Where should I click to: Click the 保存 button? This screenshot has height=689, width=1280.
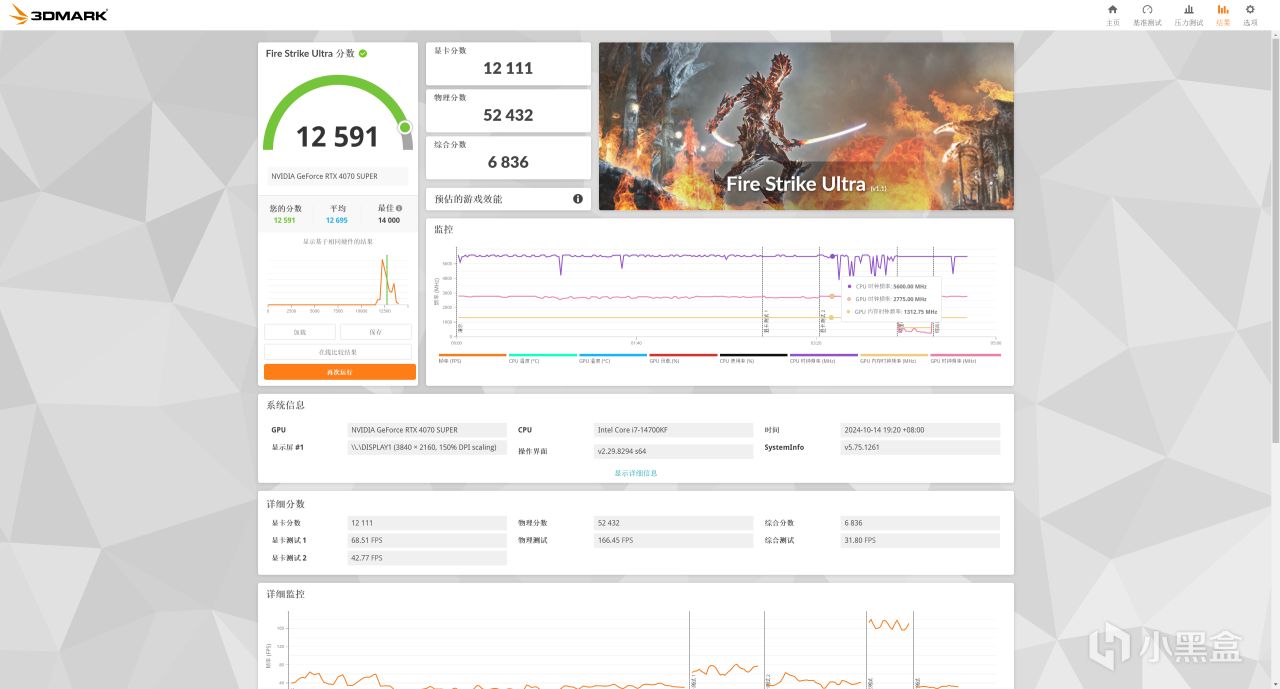coord(376,332)
